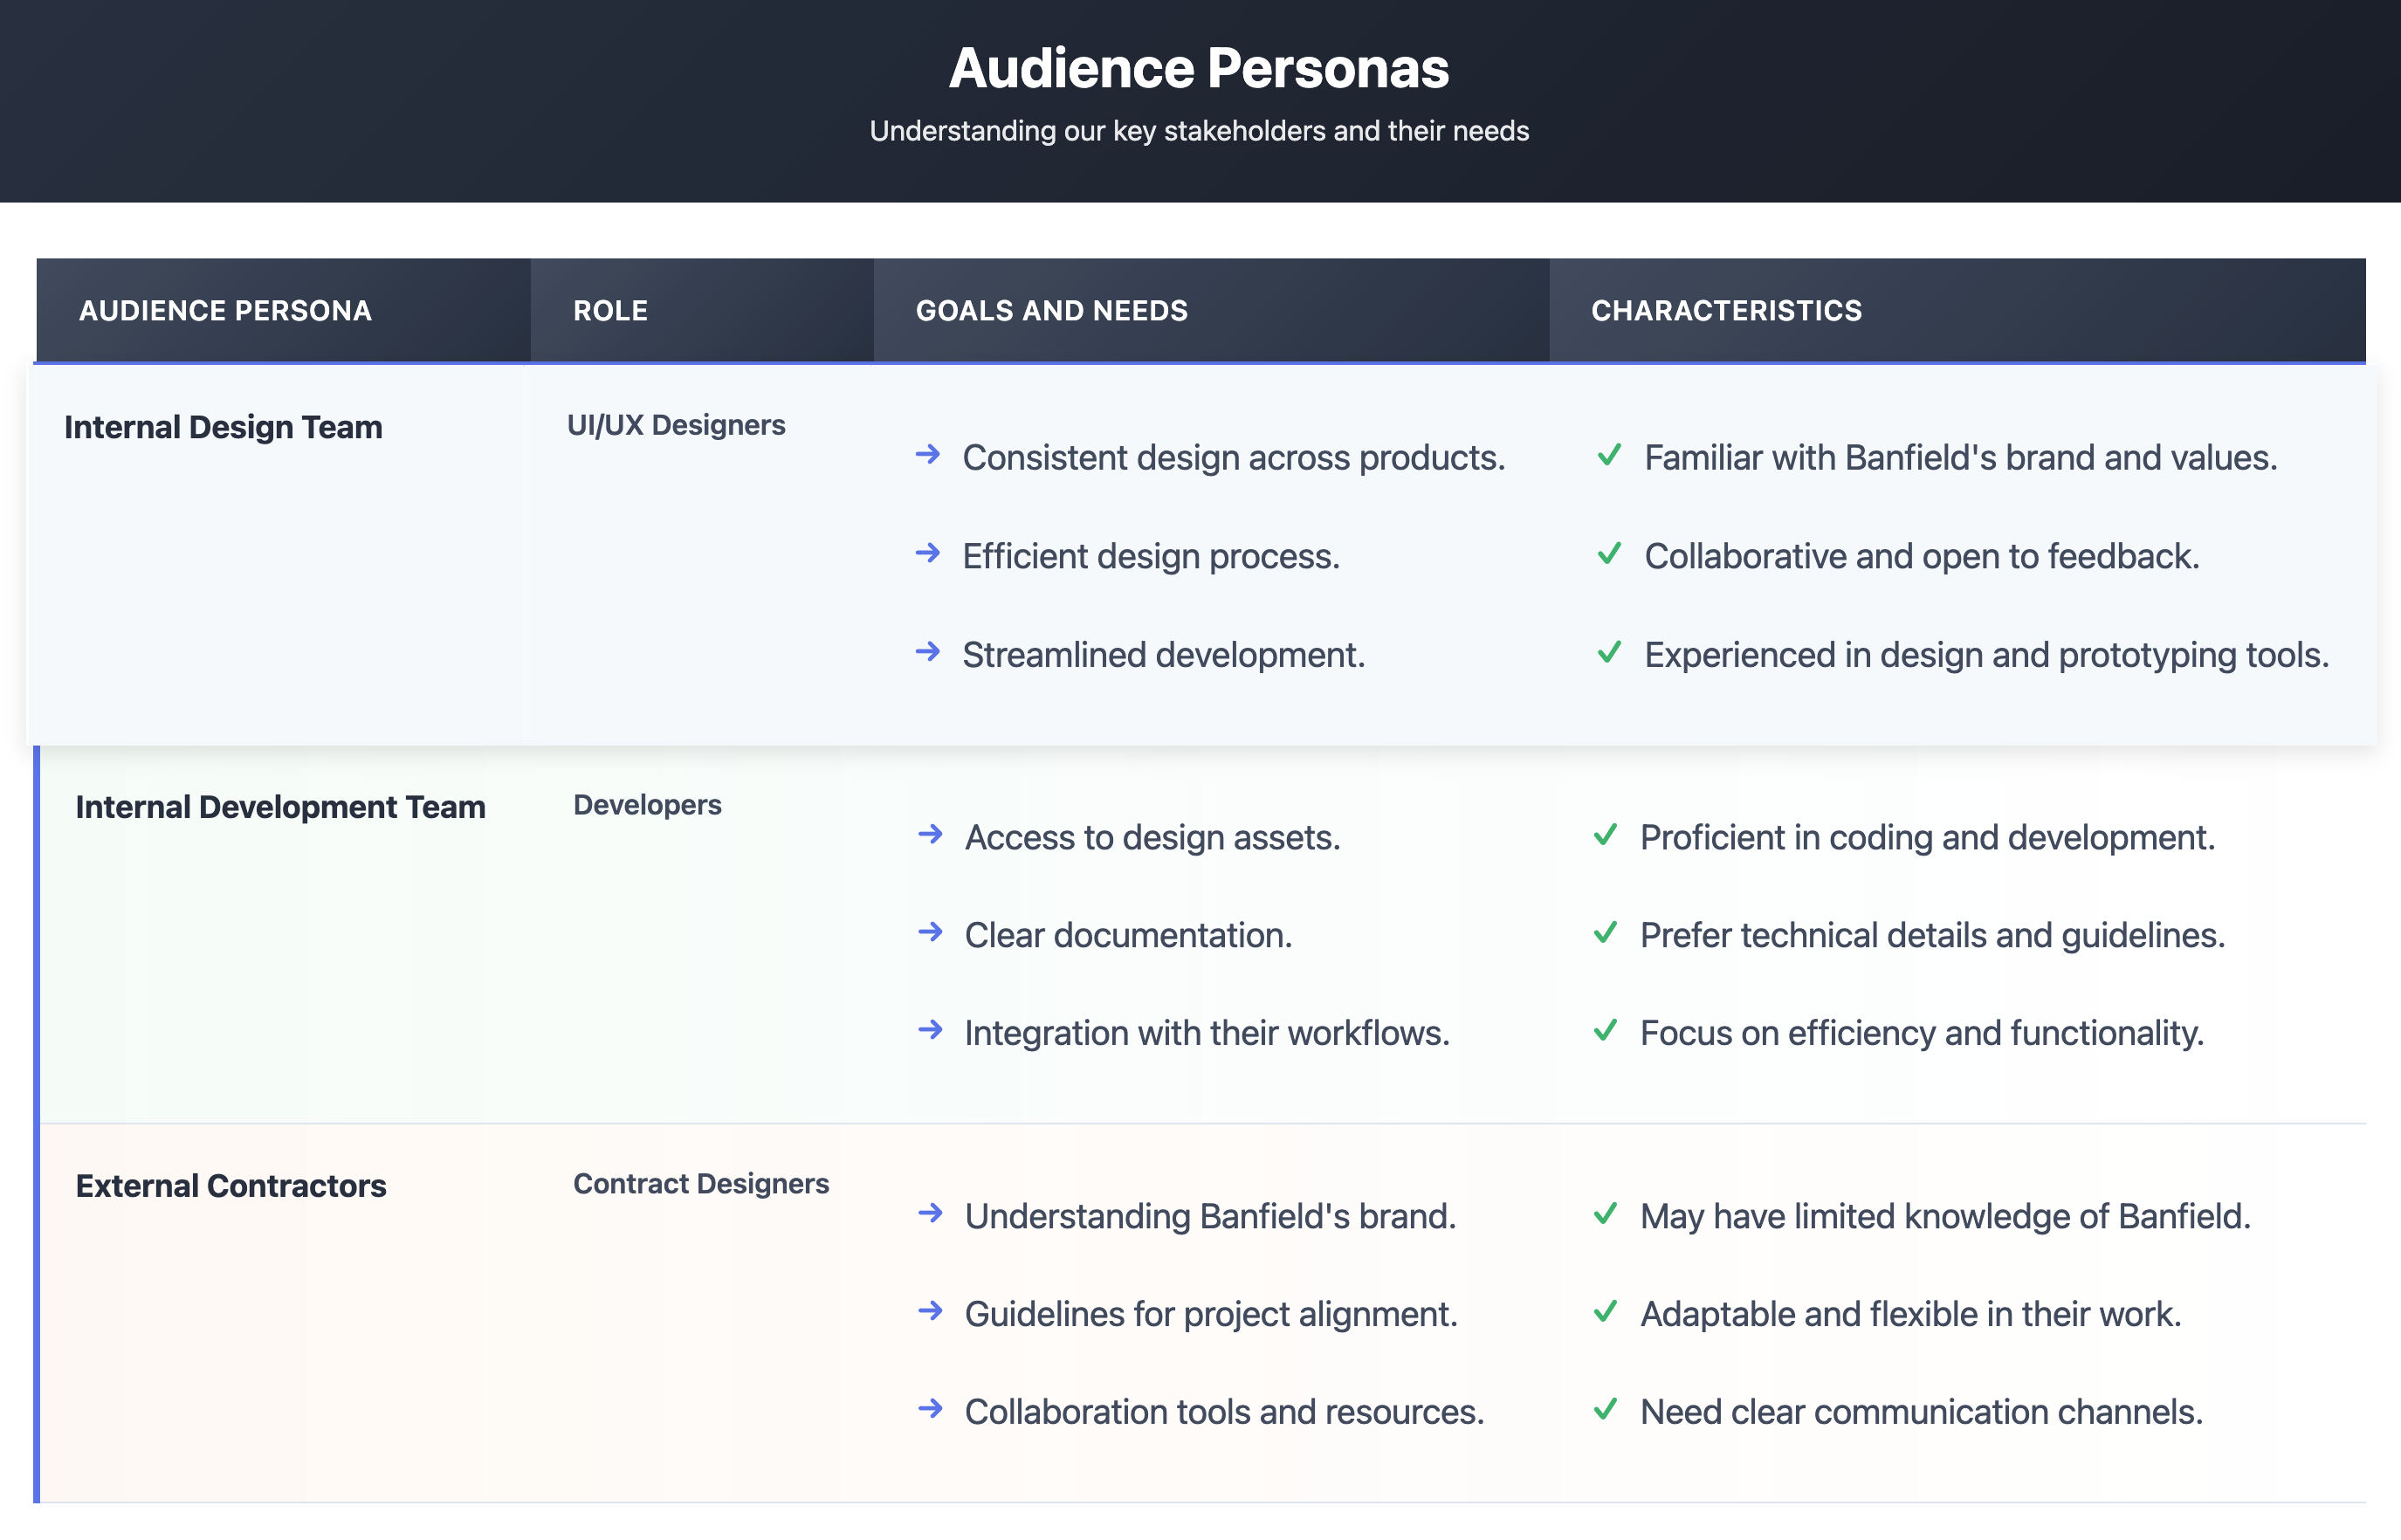
Task: Click checkmark beside Need clear communication channels
Action: [x=1605, y=1409]
